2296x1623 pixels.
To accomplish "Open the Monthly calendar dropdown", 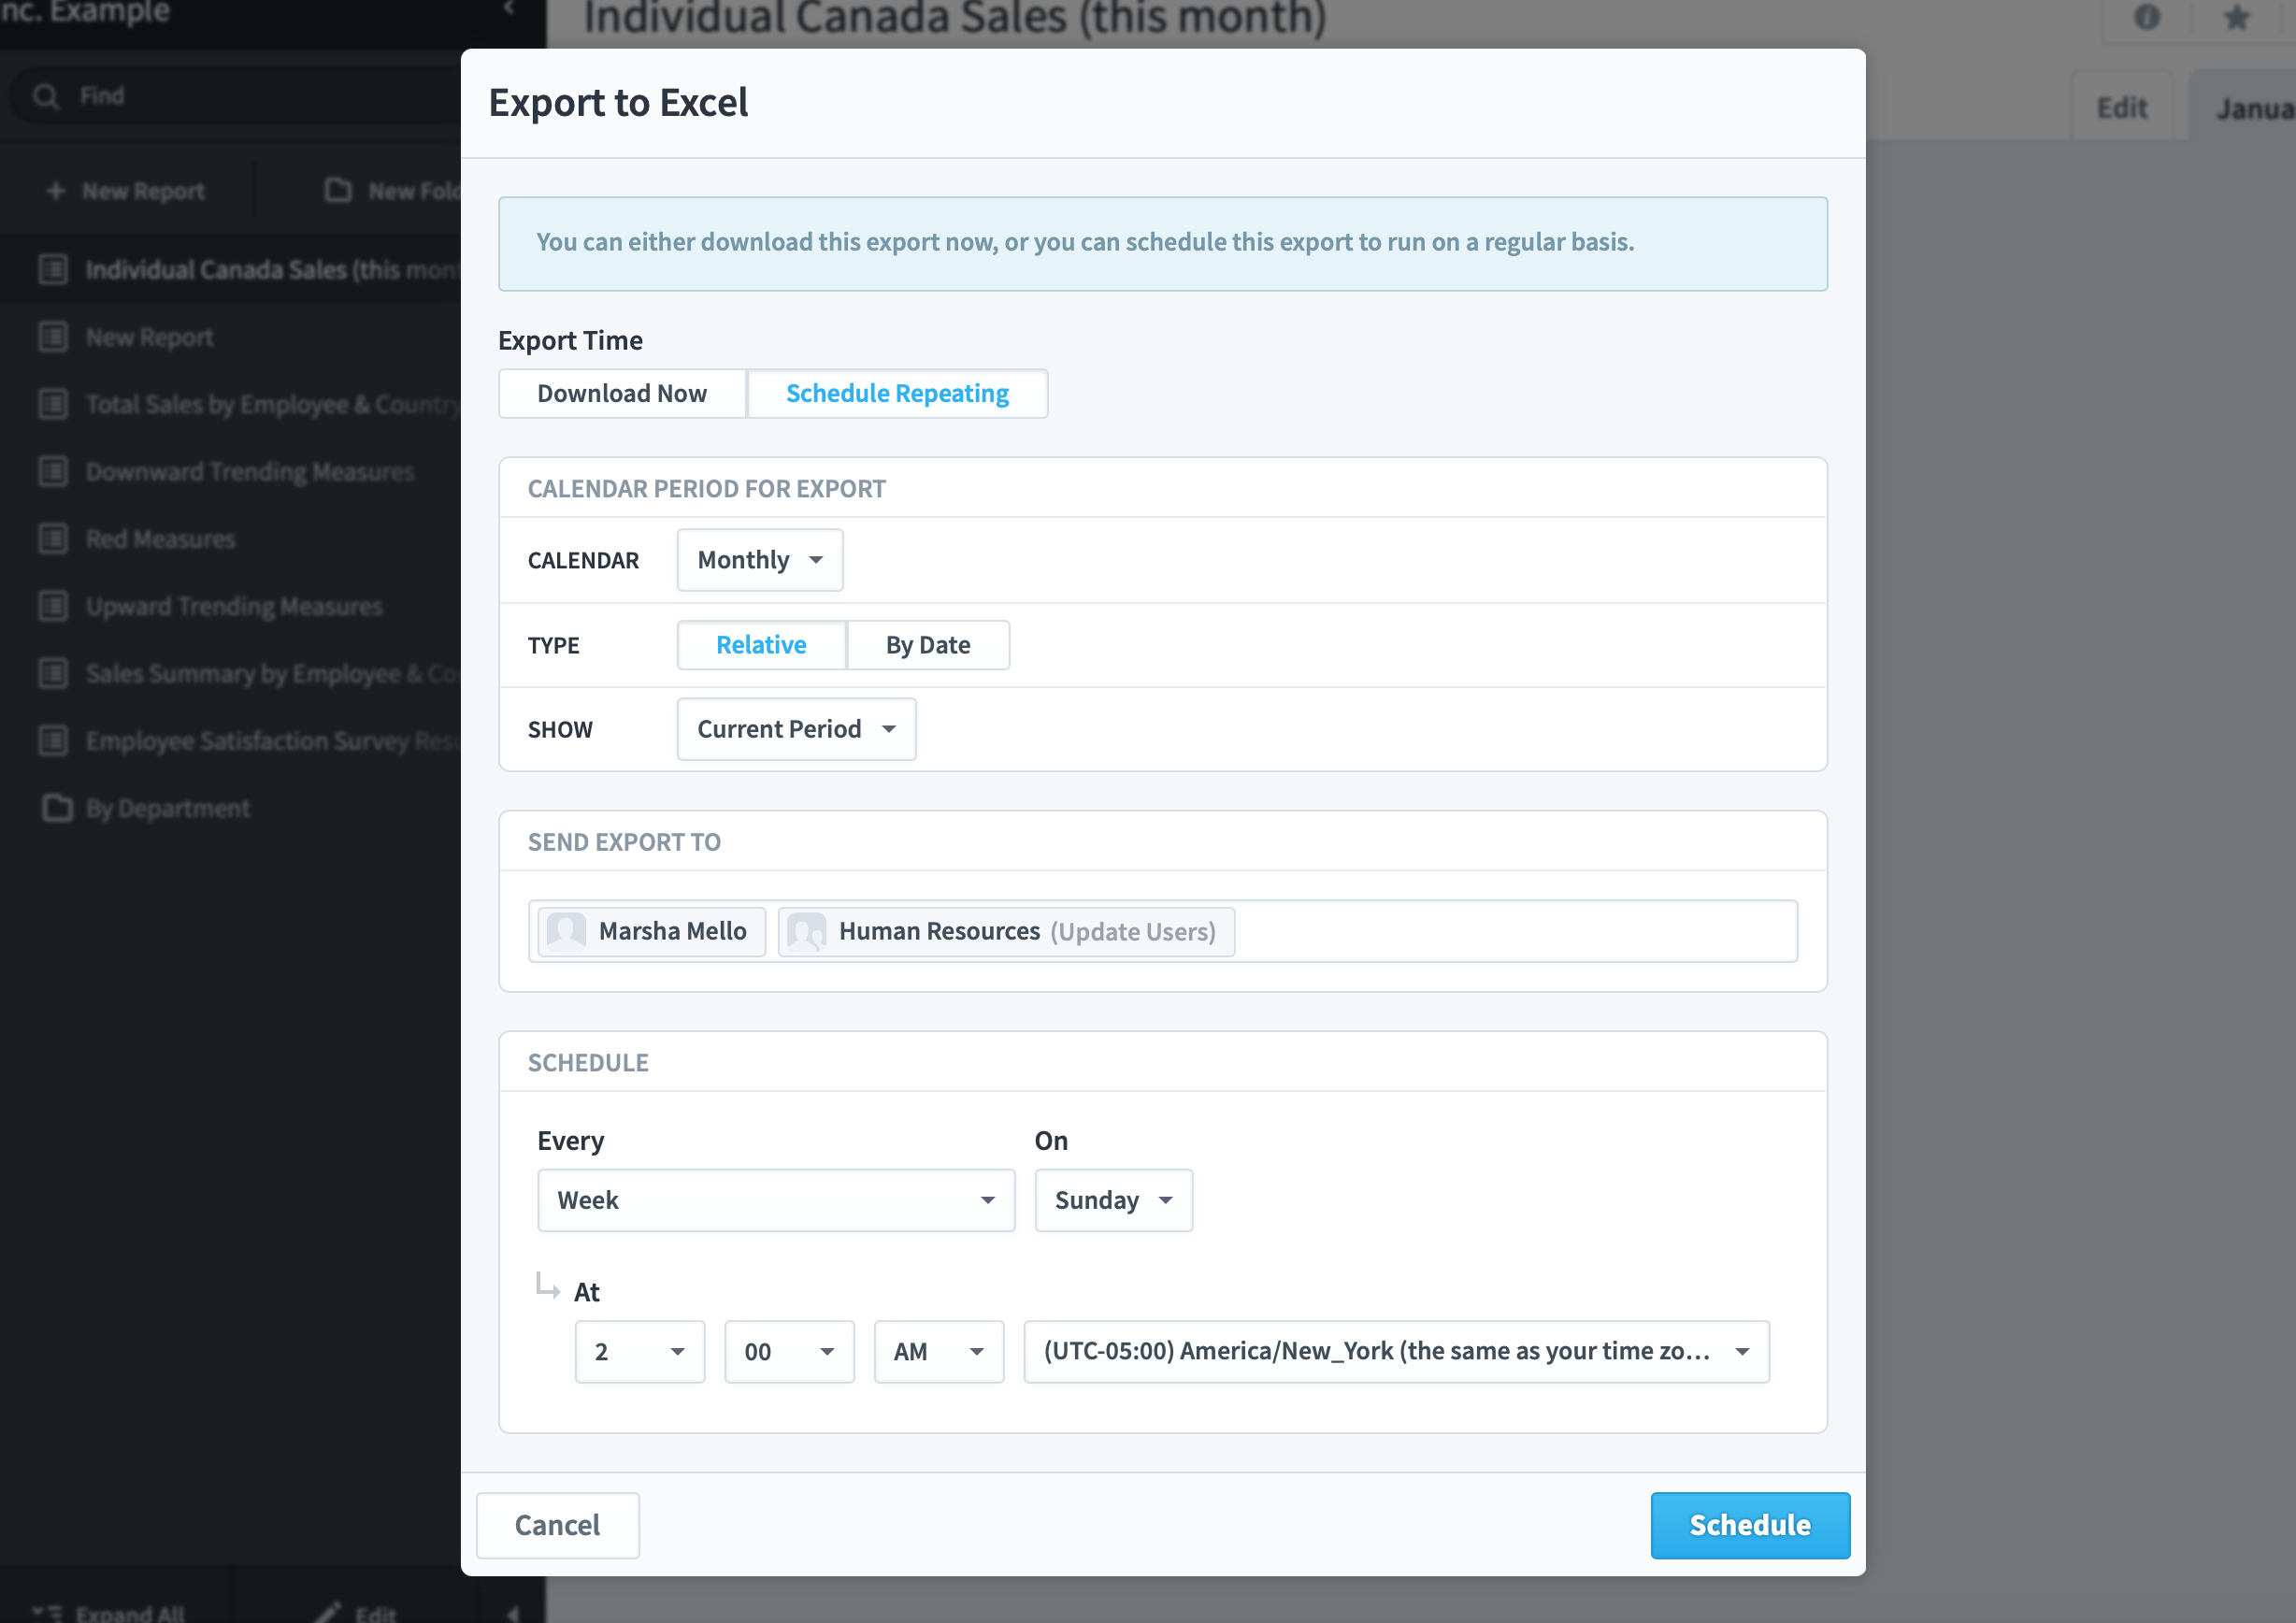I will (x=760, y=560).
